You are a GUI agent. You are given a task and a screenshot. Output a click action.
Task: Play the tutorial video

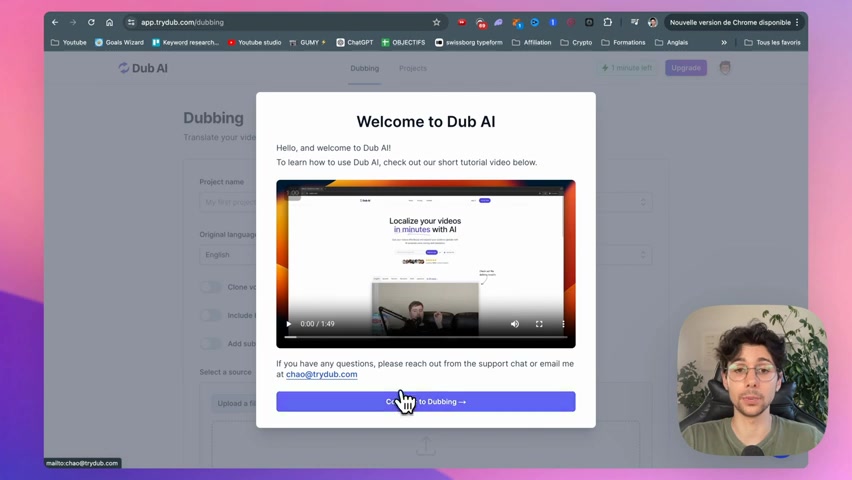click(x=289, y=324)
